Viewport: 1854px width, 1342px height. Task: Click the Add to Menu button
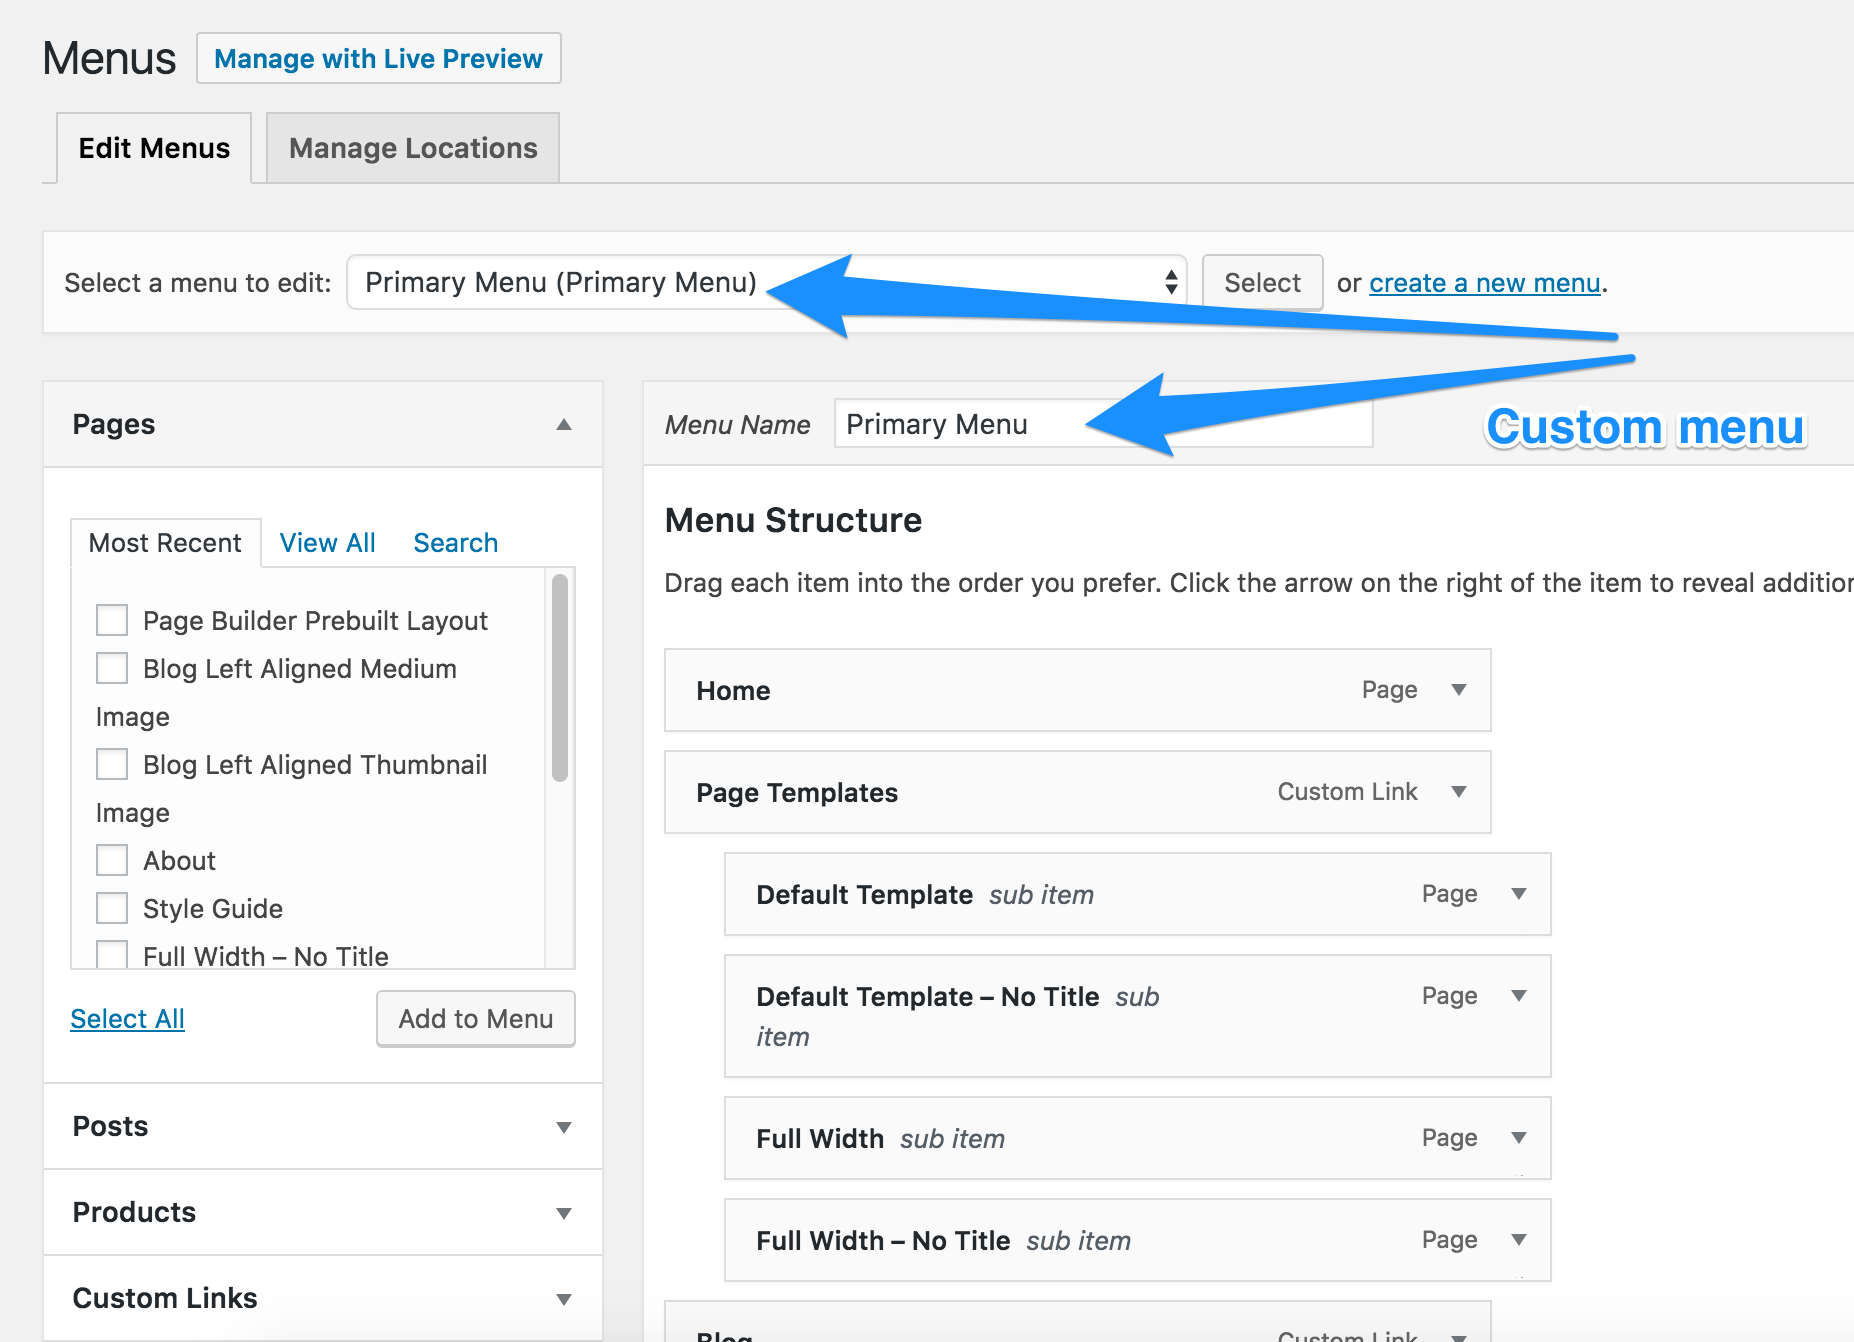click(x=476, y=1019)
